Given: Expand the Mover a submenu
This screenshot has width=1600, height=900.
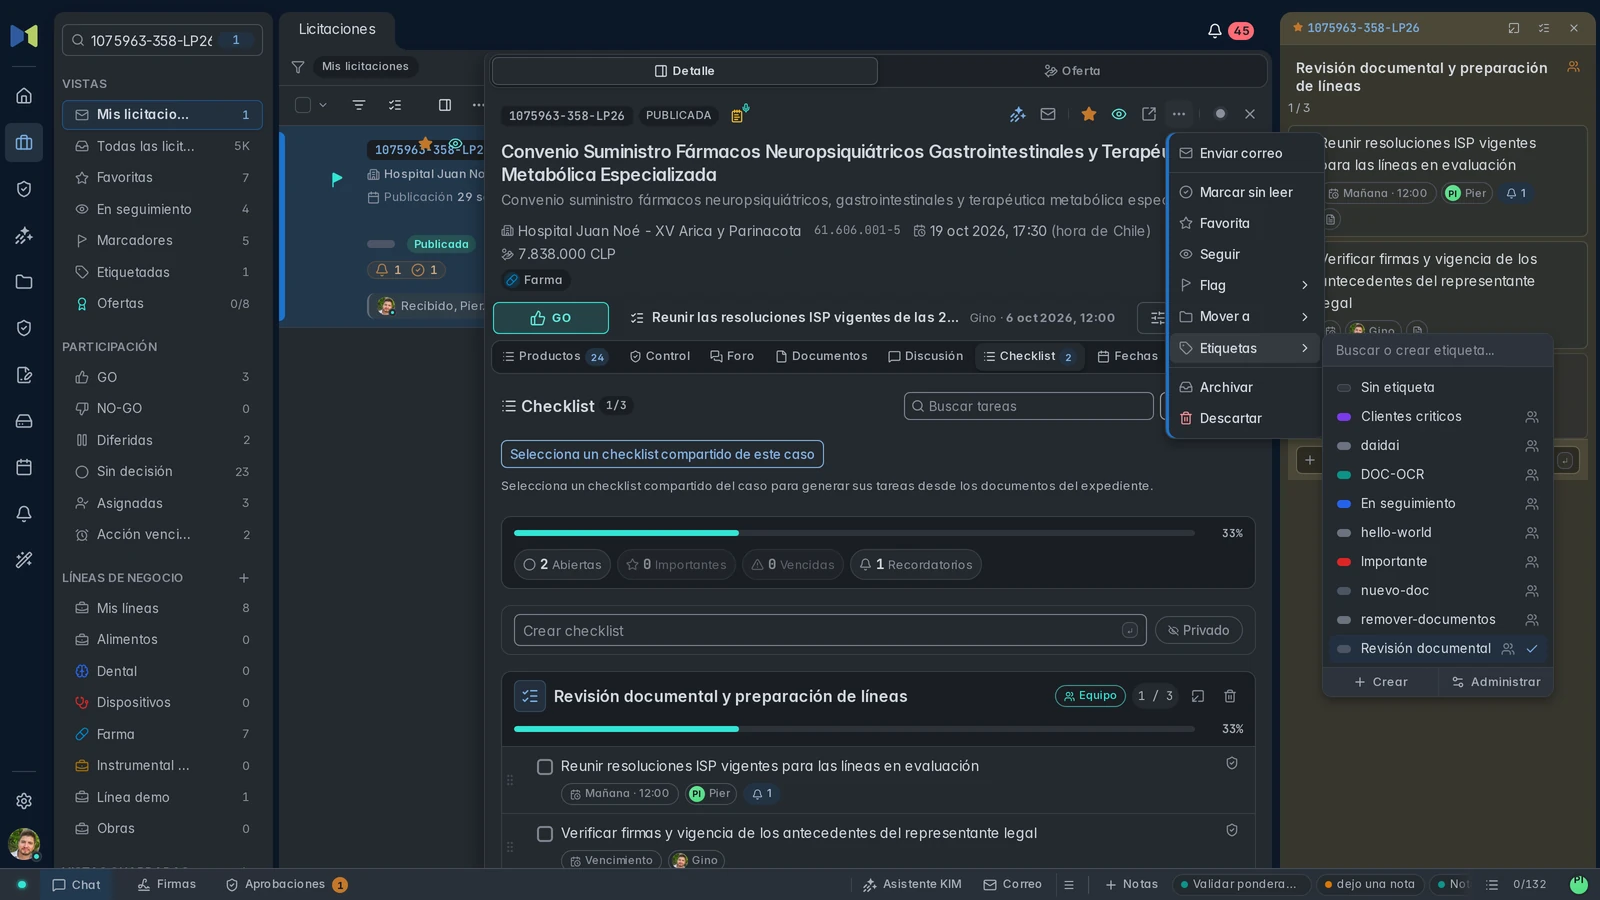Looking at the screenshot, I should pyautogui.click(x=1246, y=316).
